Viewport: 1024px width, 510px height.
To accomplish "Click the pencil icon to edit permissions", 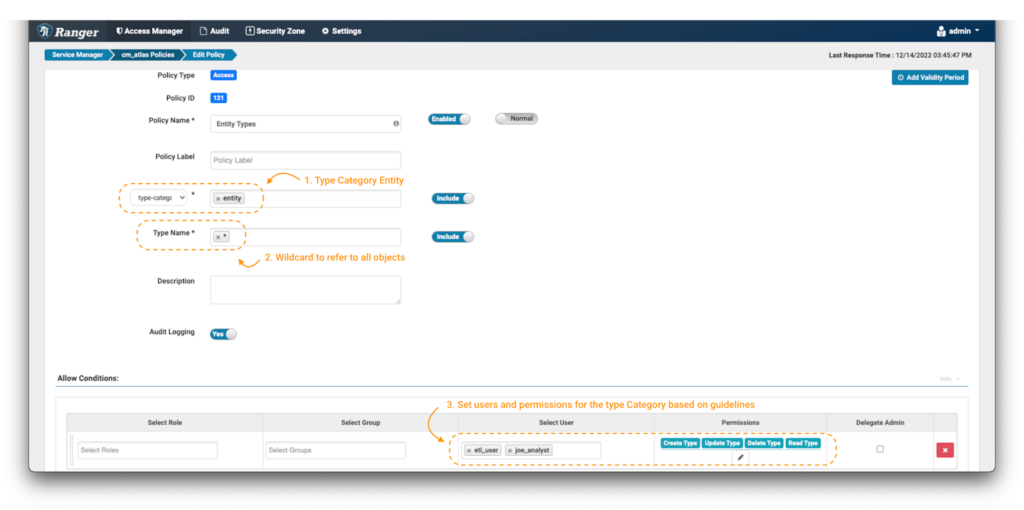I will coord(740,457).
